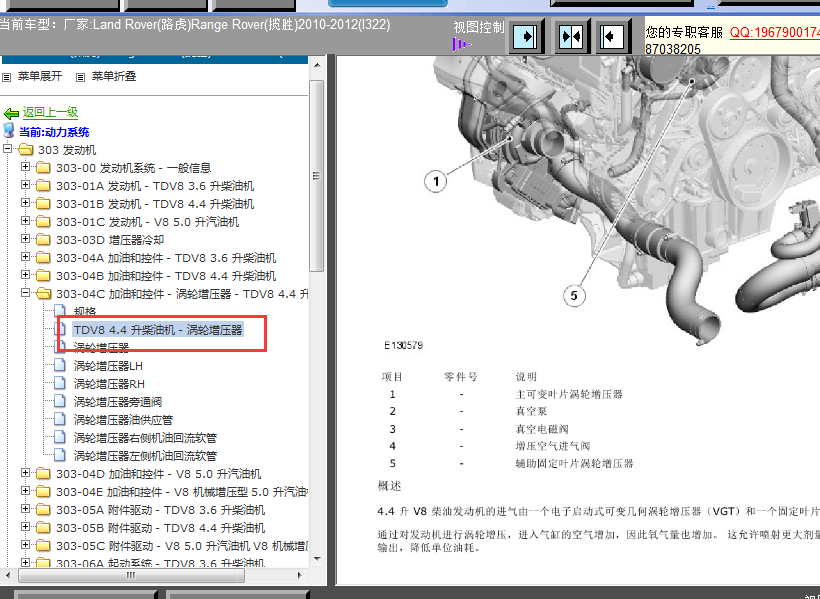Click the view control left-arrow panel icon
Image resolution: width=820 pixels, height=599 pixels.
click(x=611, y=37)
